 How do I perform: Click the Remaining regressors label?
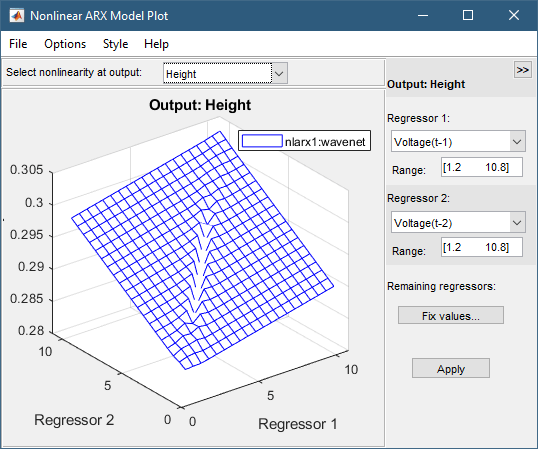[x=441, y=286]
